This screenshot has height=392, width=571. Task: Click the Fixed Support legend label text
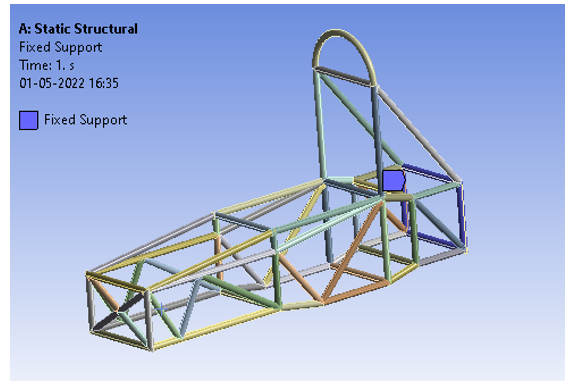[x=86, y=120]
